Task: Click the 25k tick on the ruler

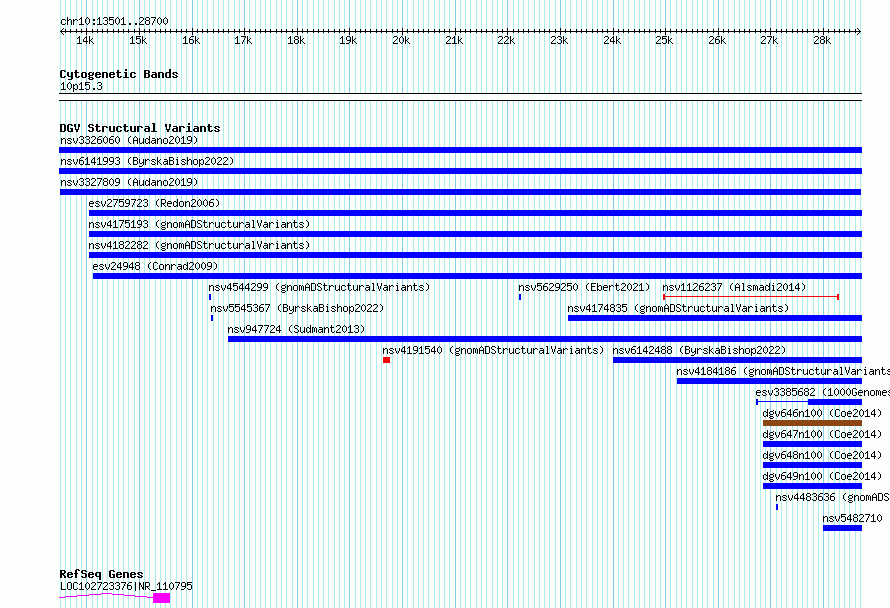Action: pos(664,40)
